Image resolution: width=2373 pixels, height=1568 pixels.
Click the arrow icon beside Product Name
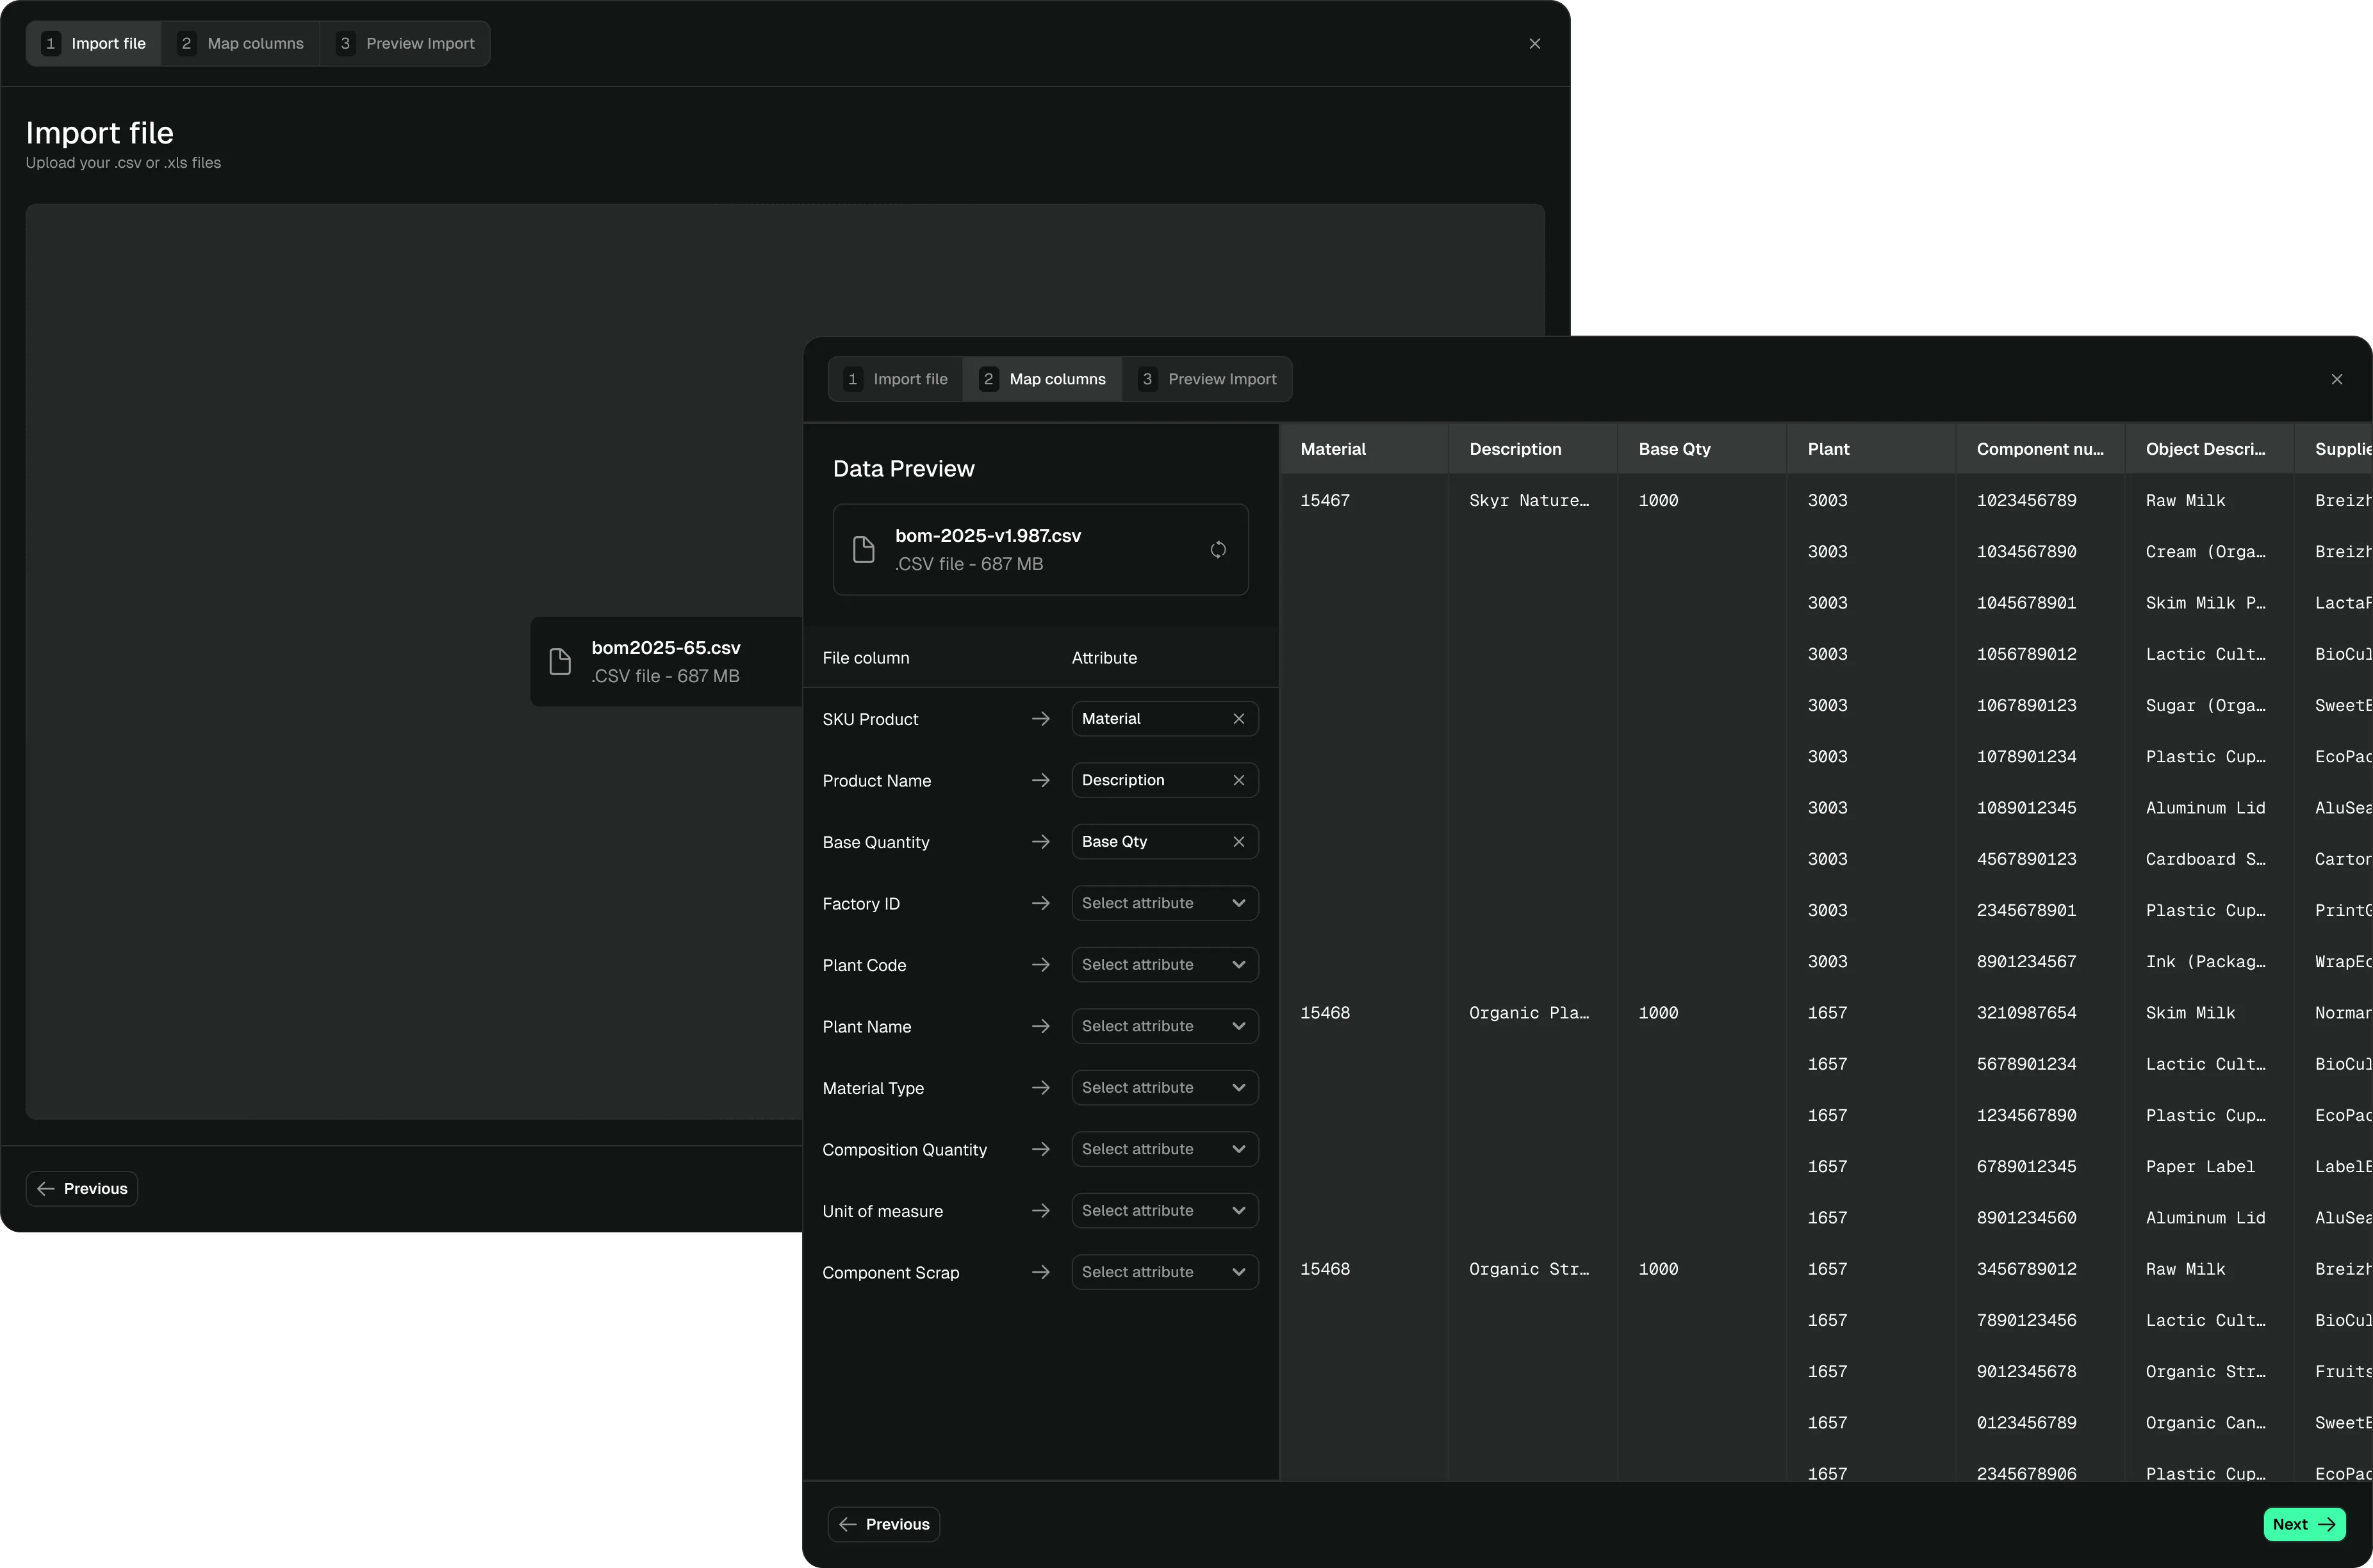(1041, 780)
